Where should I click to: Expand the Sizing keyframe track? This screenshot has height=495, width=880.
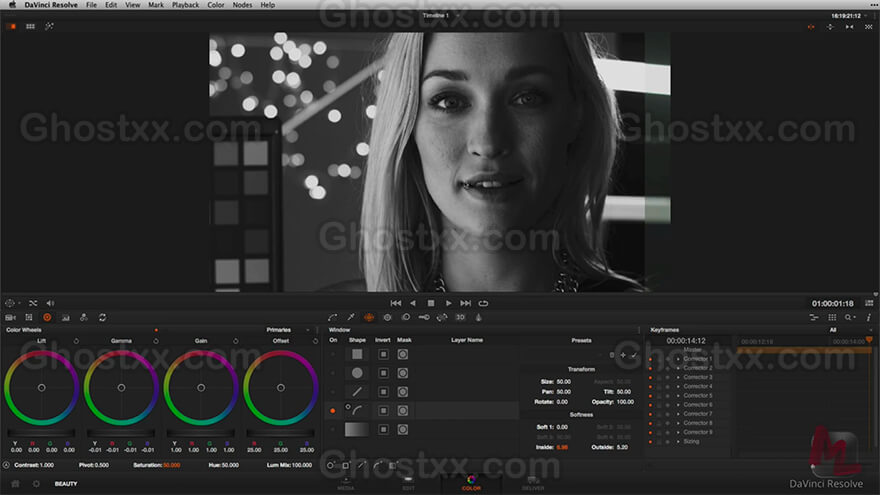(678, 442)
